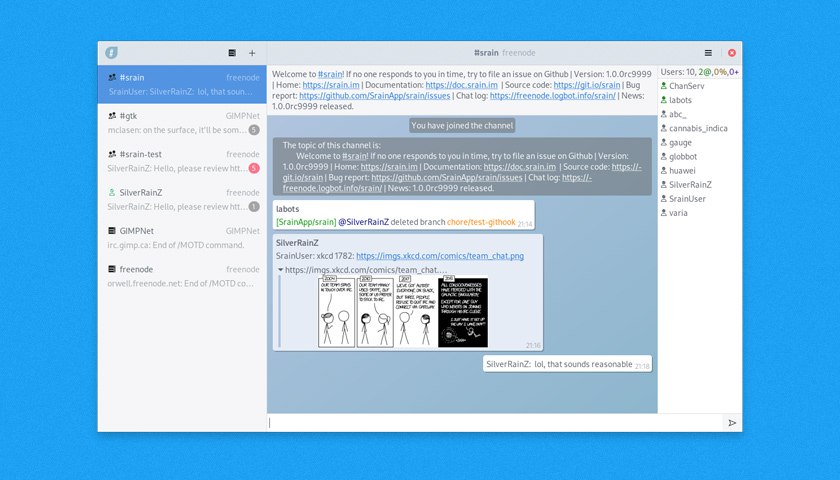Open the #gtk channel on GIMPNet

pyautogui.click(x=182, y=123)
